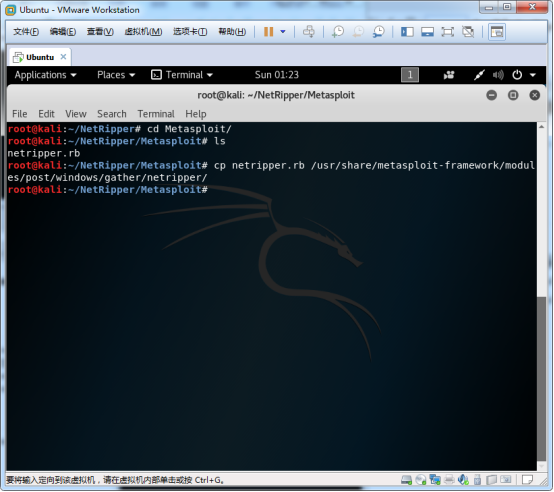554x492 pixels.
Task: Toggle Unity mode icon in toolbar
Action: [468, 32]
